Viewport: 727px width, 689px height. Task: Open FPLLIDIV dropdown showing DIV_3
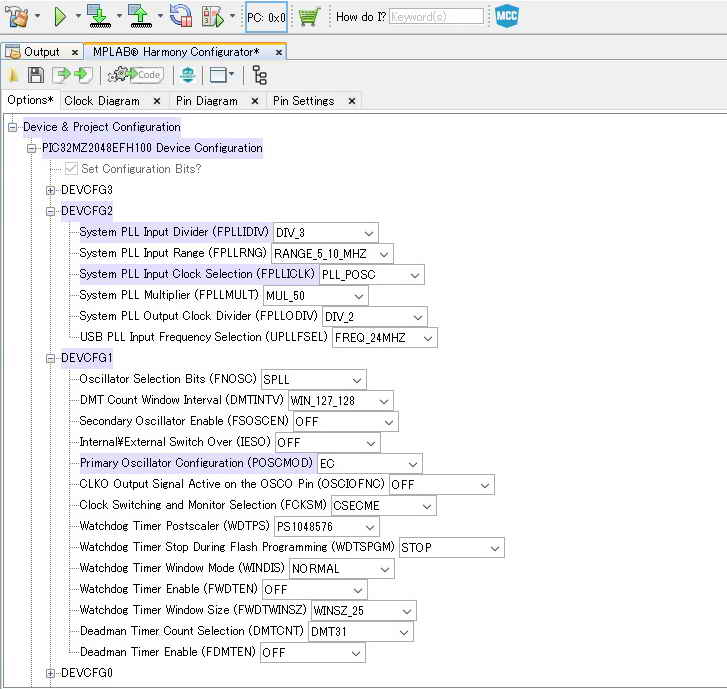click(325, 233)
